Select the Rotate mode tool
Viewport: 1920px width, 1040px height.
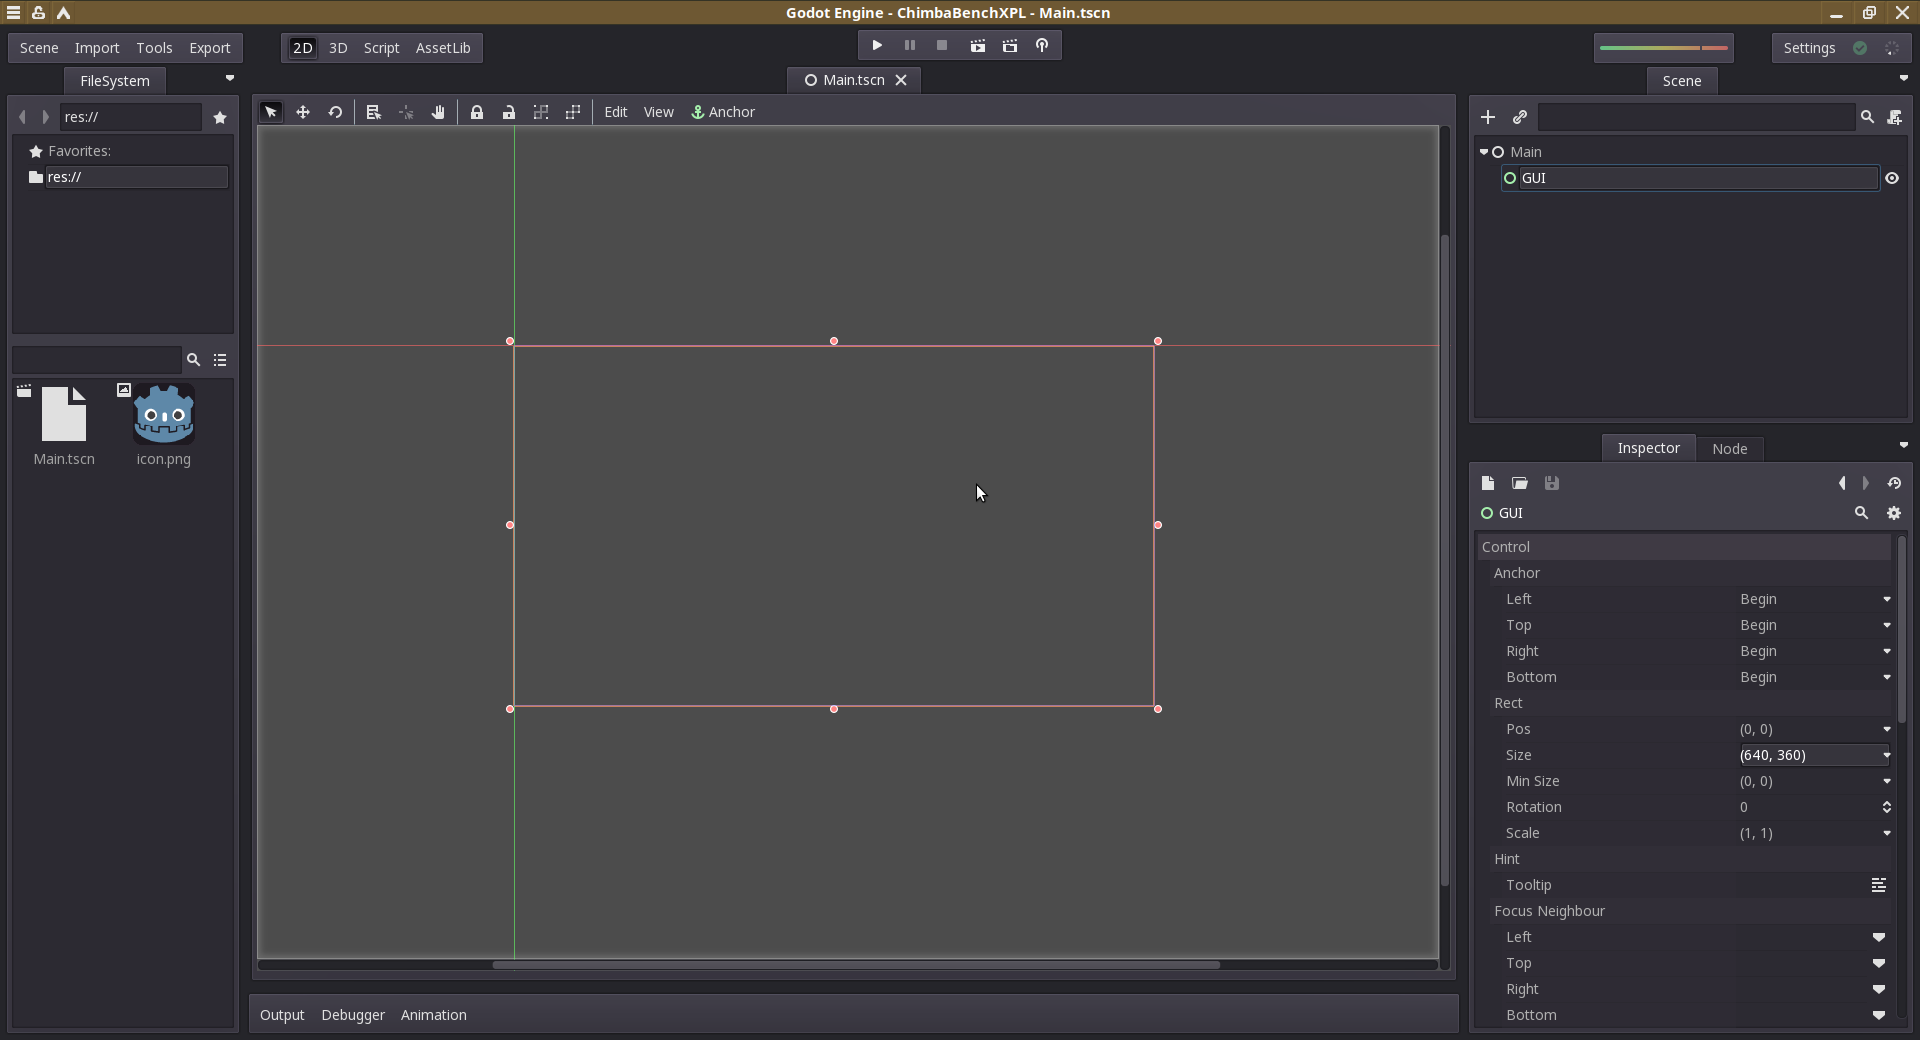(x=335, y=112)
